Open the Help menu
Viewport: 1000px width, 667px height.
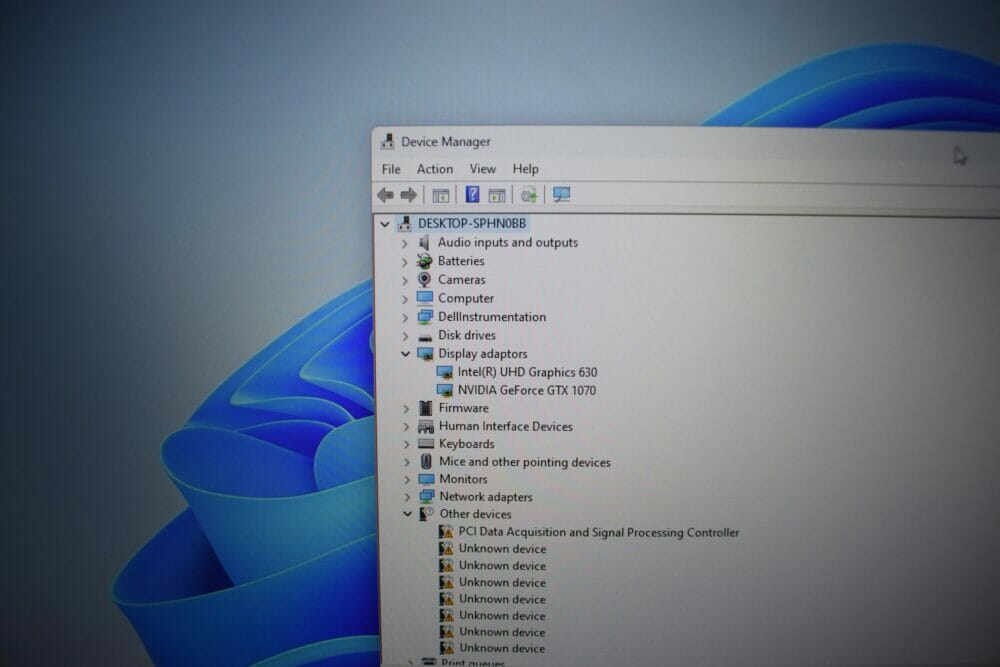point(526,169)
